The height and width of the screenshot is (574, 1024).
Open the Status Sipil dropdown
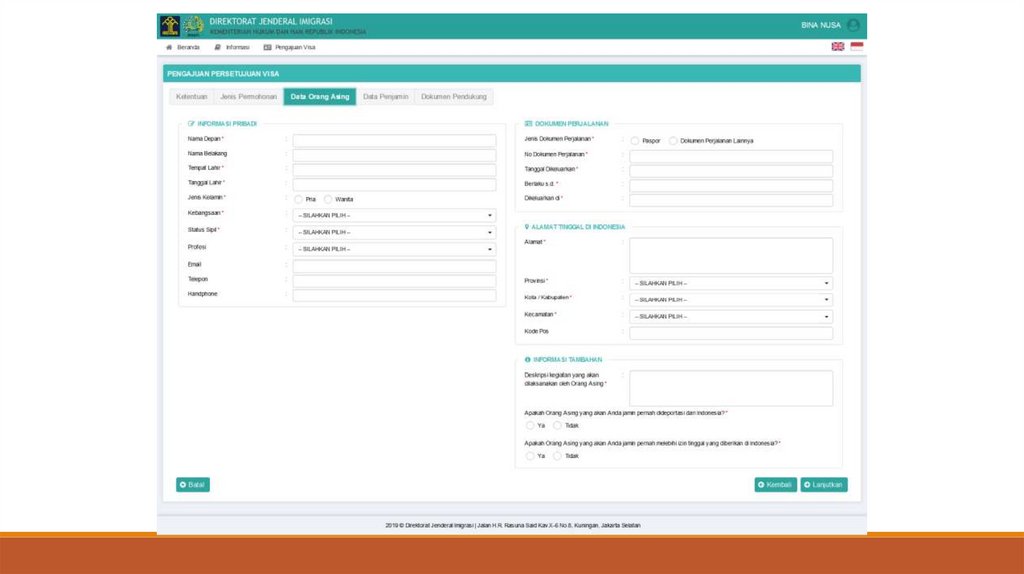pyautogui.click(x=394, y=232)
